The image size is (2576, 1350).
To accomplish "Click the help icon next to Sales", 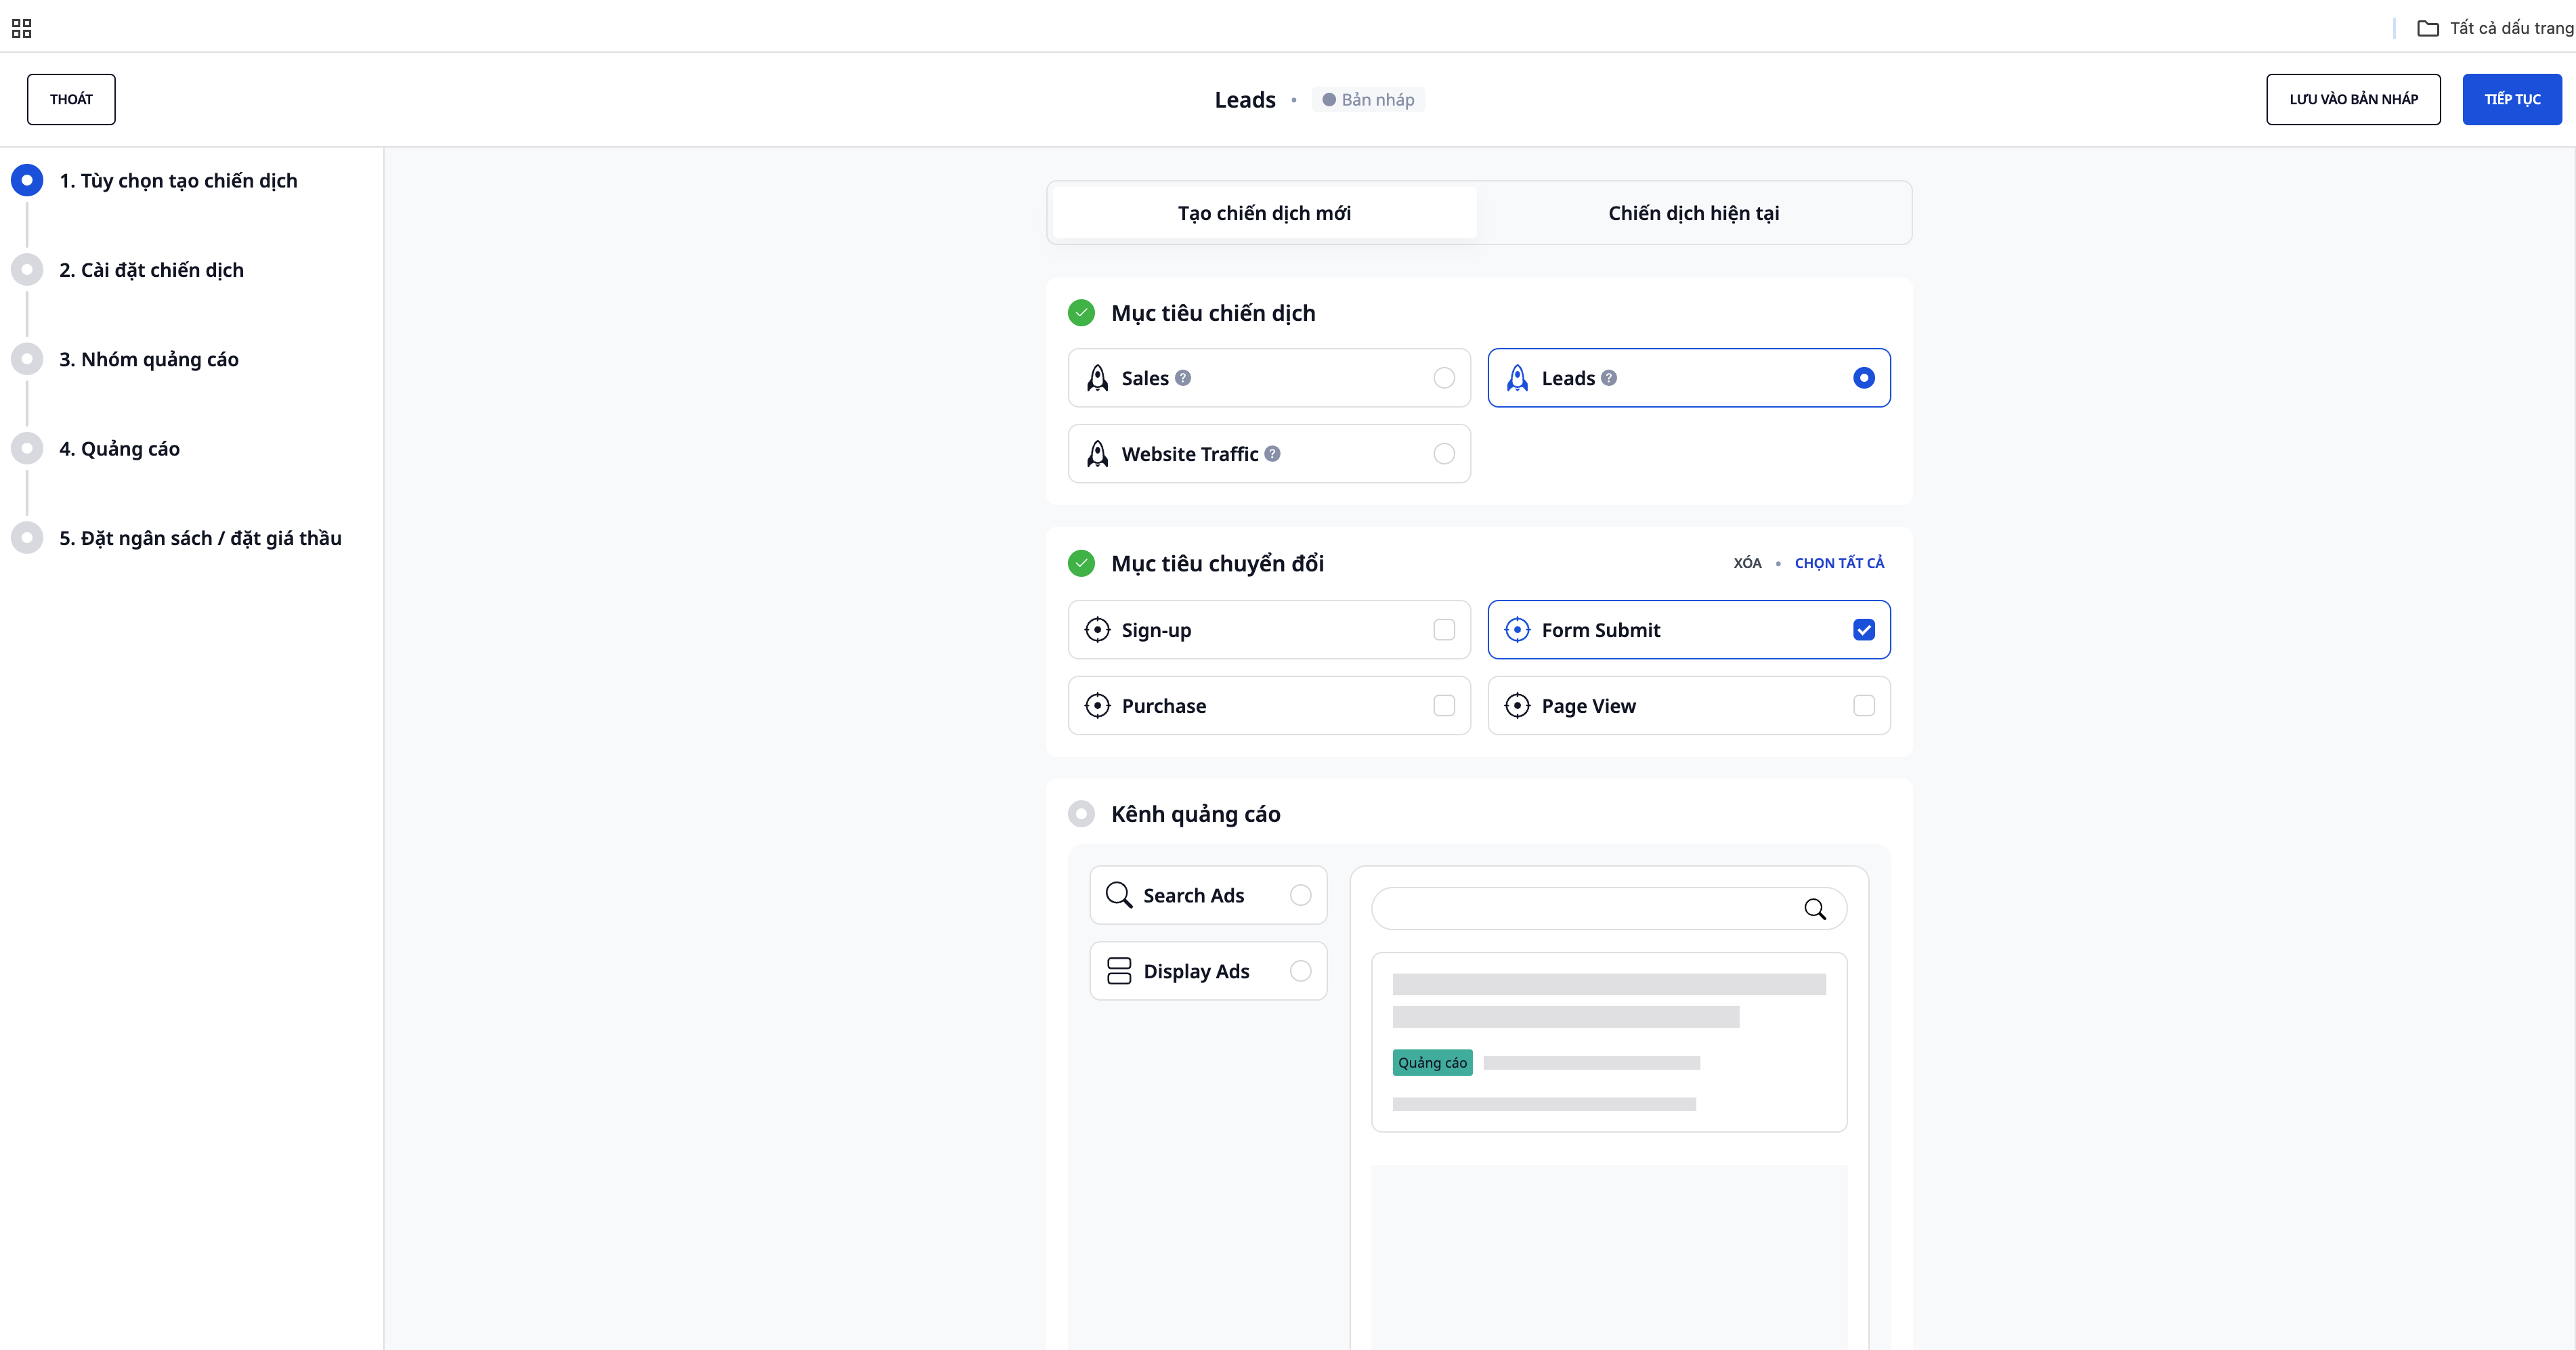I will 1183,378.
